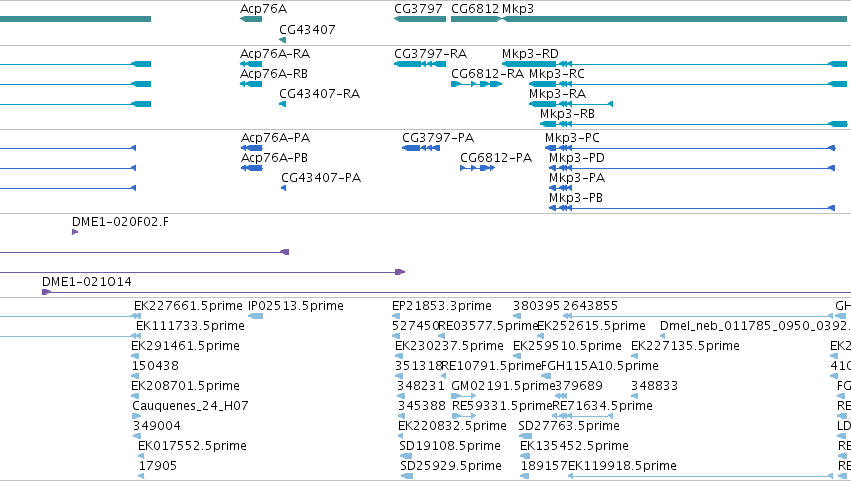851x481 pixels.
Task: Select protein CG3797-PA
Action: click(x=421, y=148)
